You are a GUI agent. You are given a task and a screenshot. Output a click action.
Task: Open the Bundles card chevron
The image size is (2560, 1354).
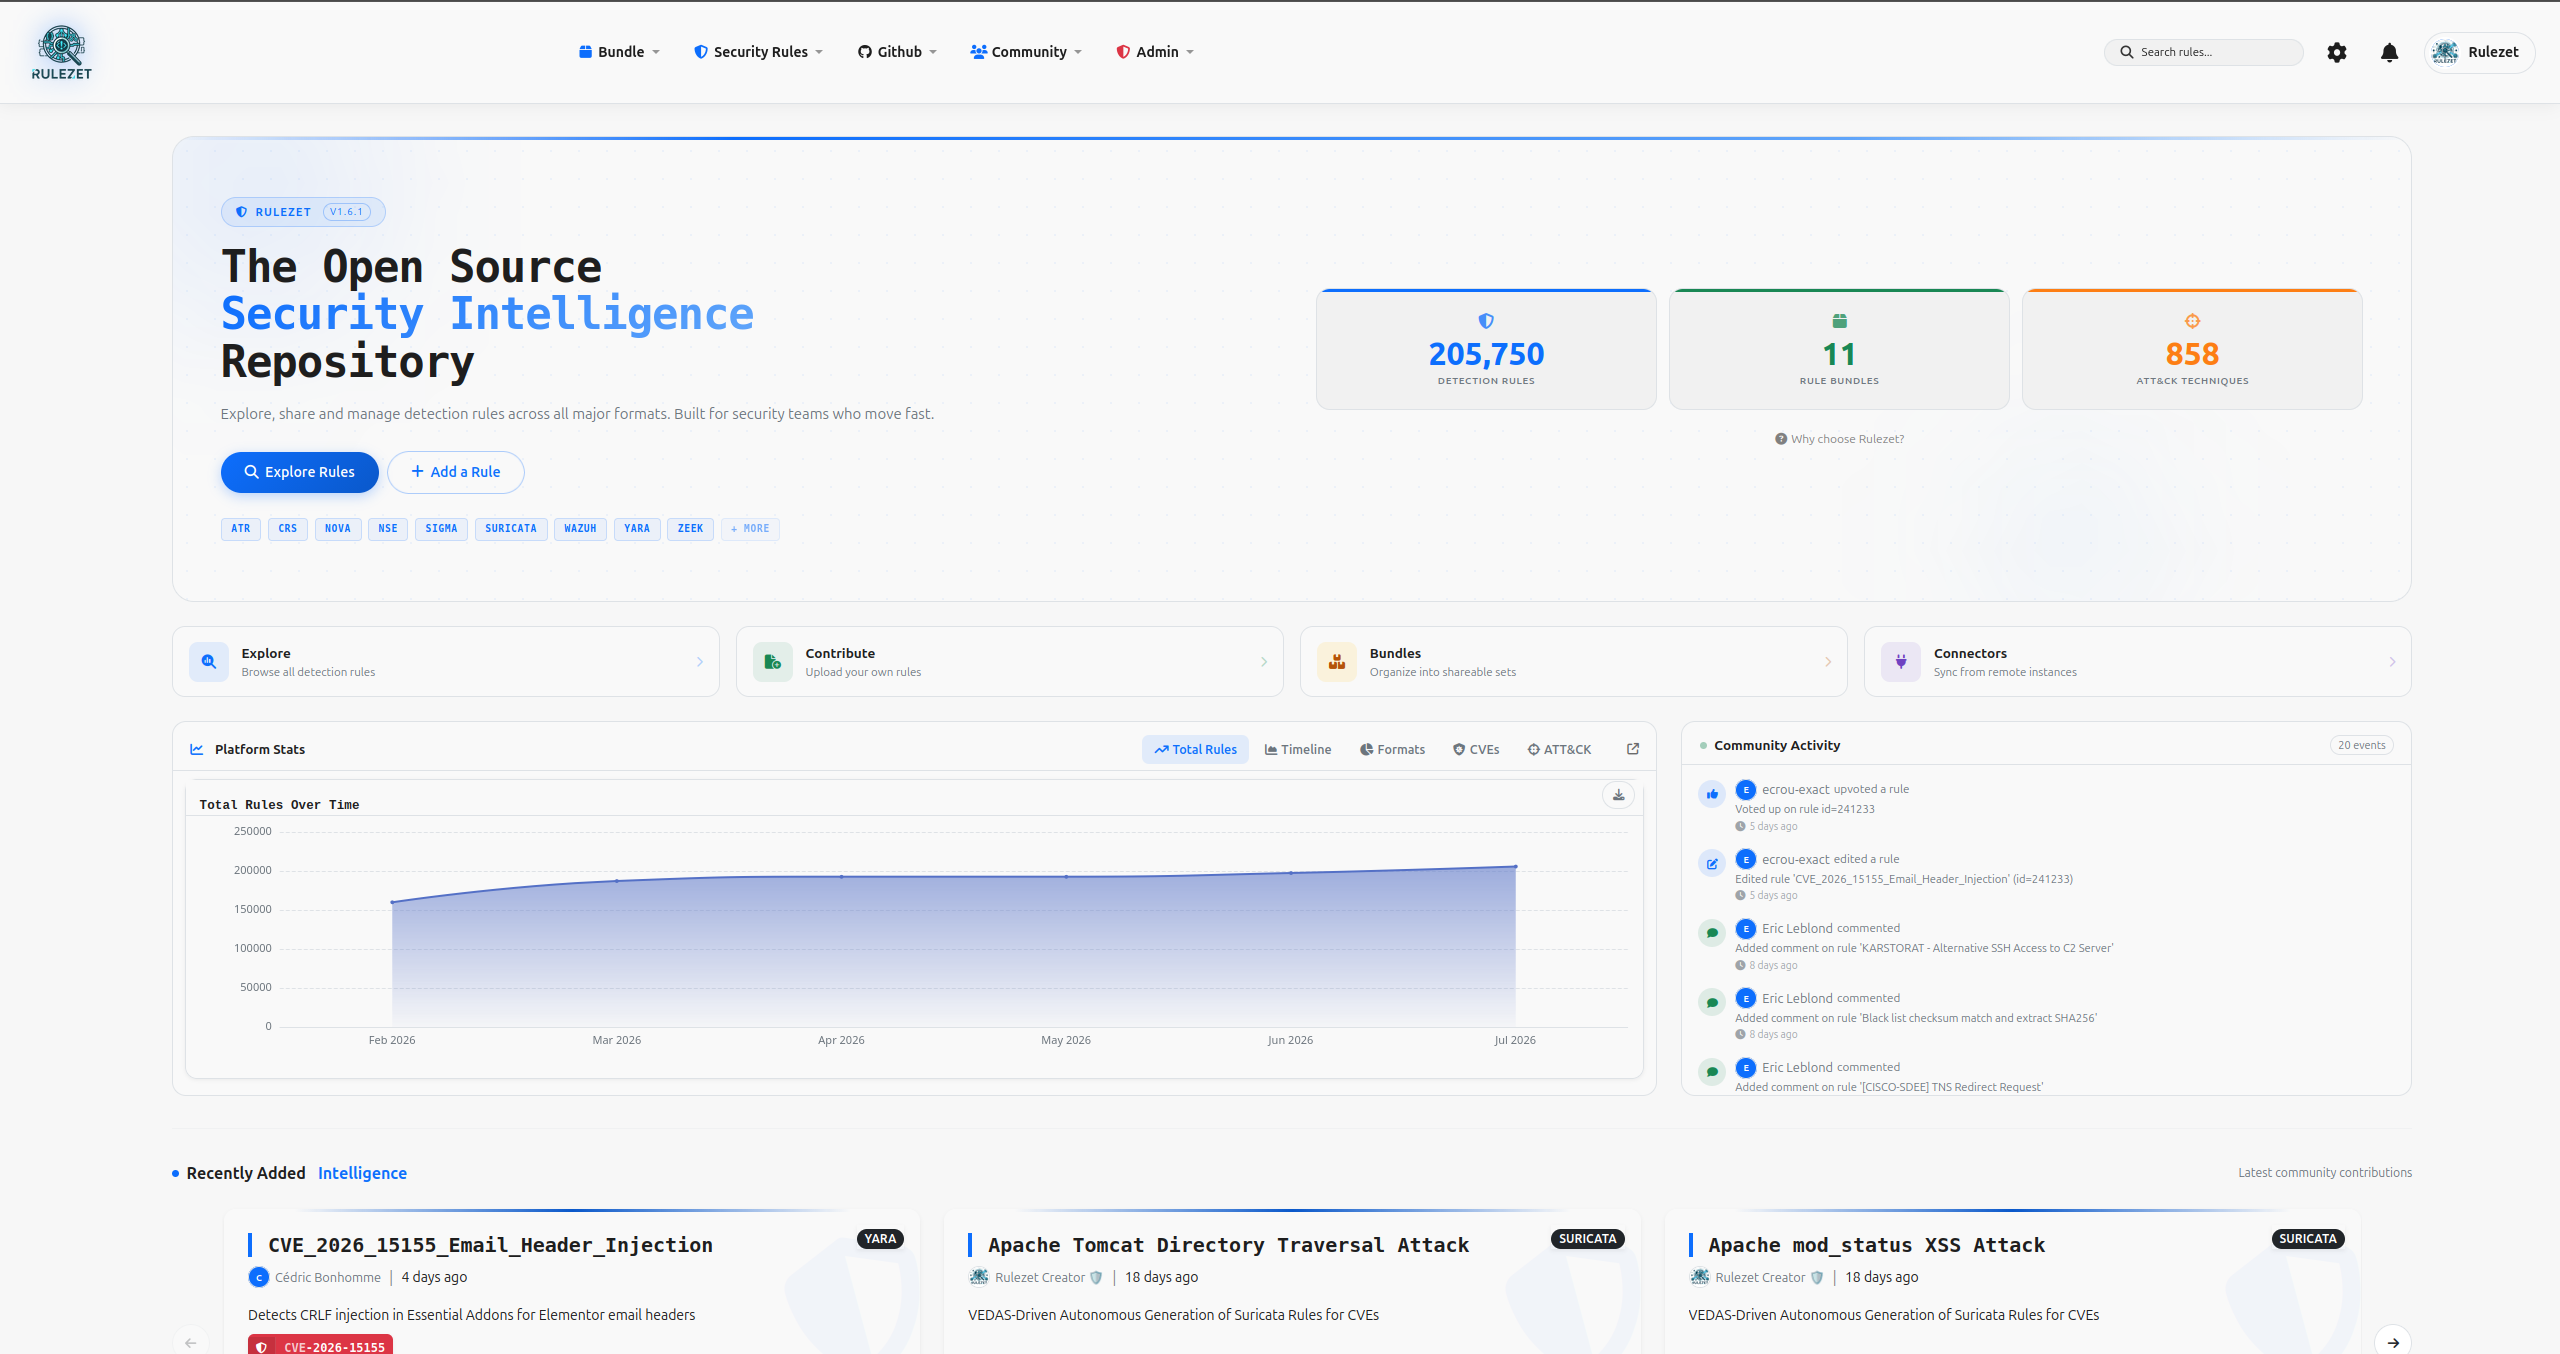point(1828,662)
